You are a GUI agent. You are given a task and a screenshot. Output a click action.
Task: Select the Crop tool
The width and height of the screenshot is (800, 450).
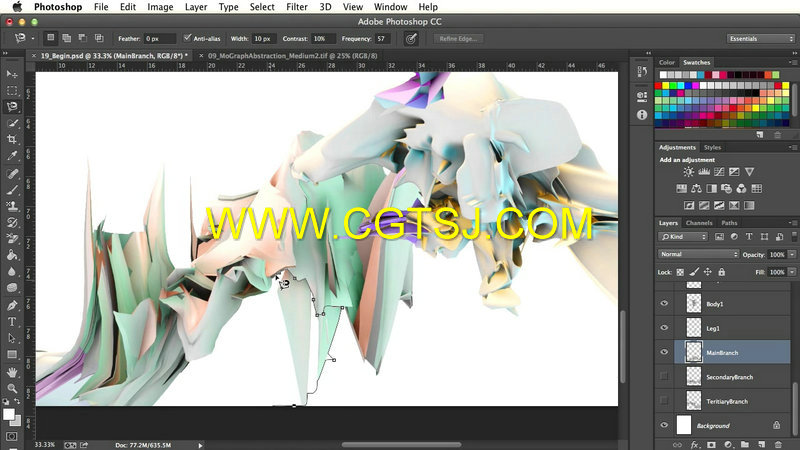(12, 139)
